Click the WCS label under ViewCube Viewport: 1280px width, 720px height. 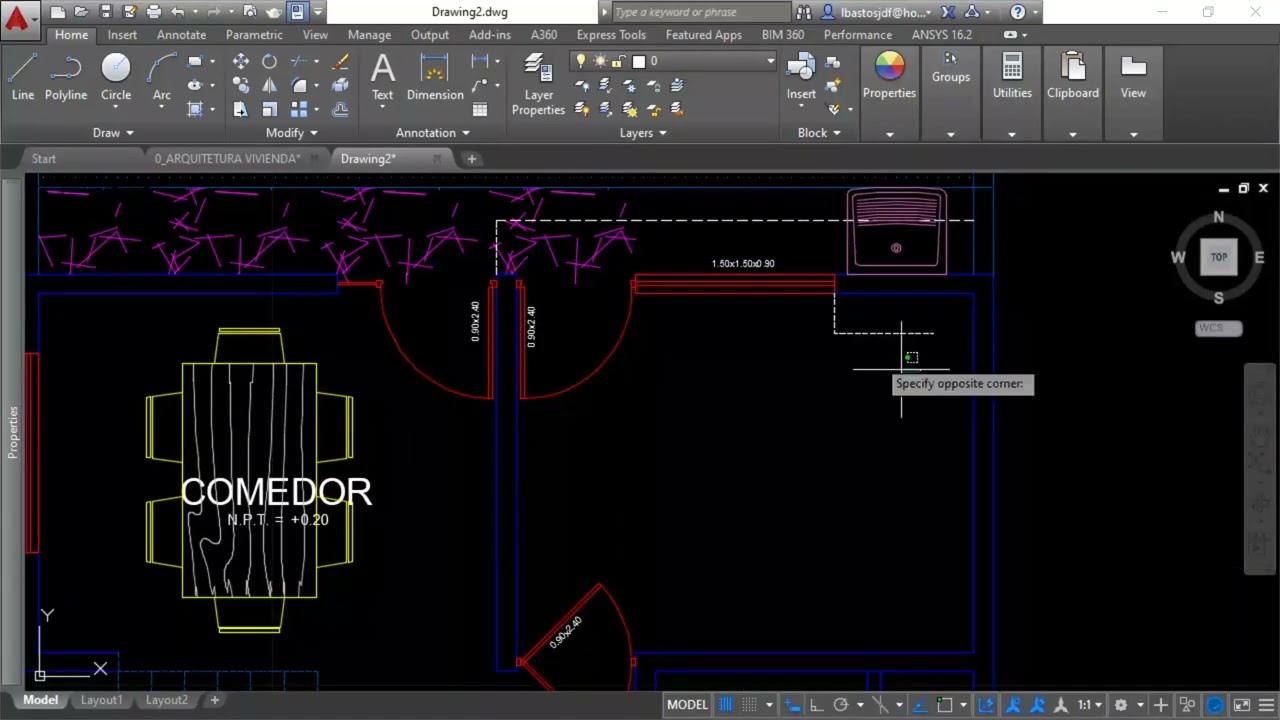pyautogui.click(x=1218, y=328)
